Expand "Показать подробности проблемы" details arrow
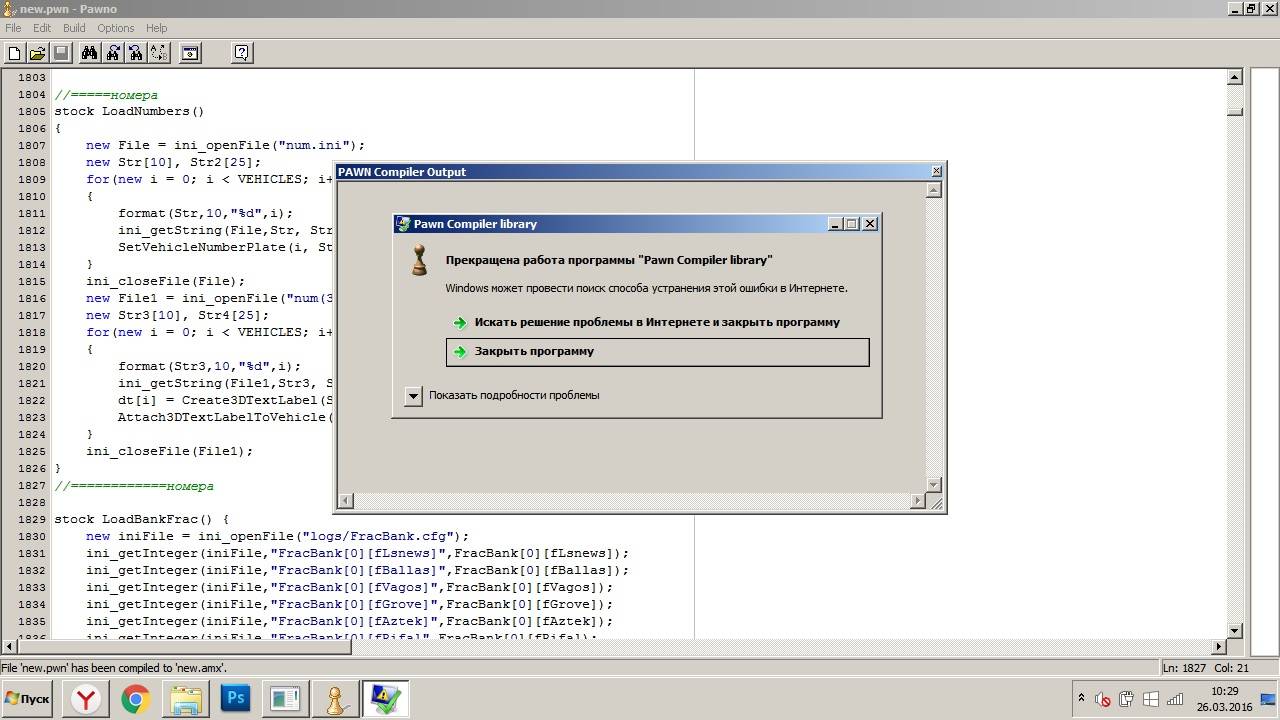 [413, 396]
